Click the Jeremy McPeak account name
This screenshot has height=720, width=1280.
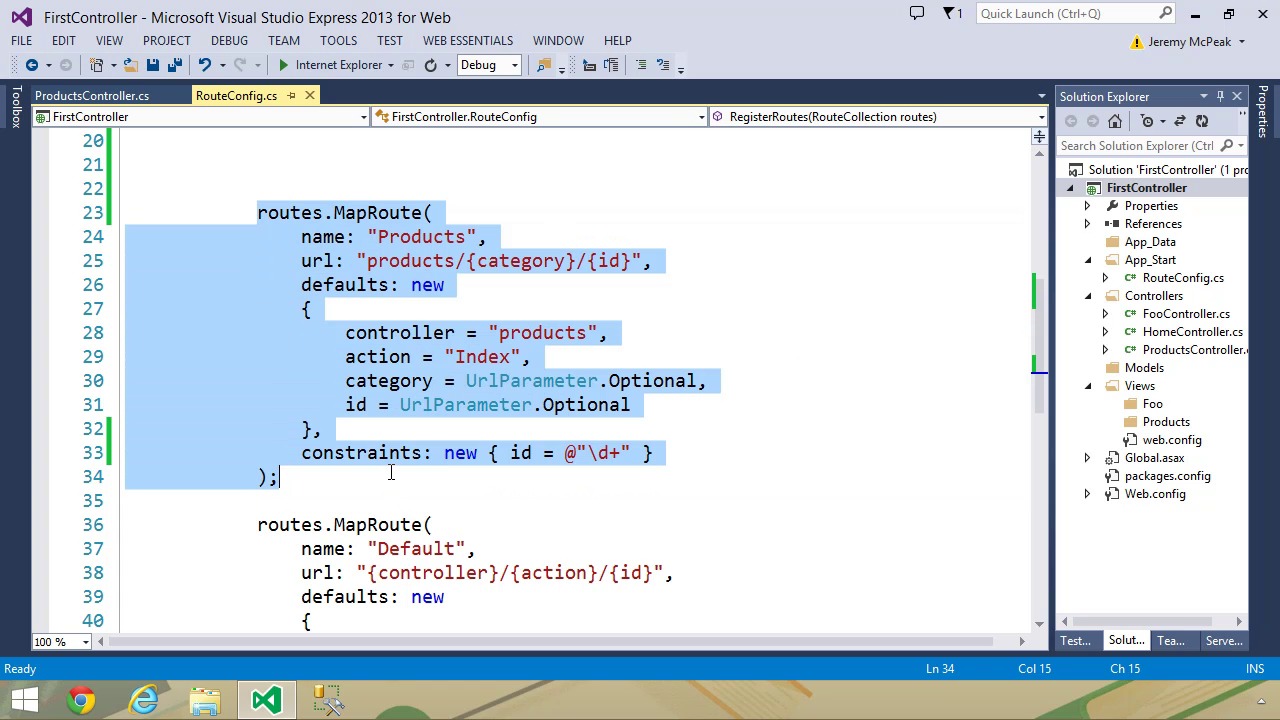[1189, 42]
